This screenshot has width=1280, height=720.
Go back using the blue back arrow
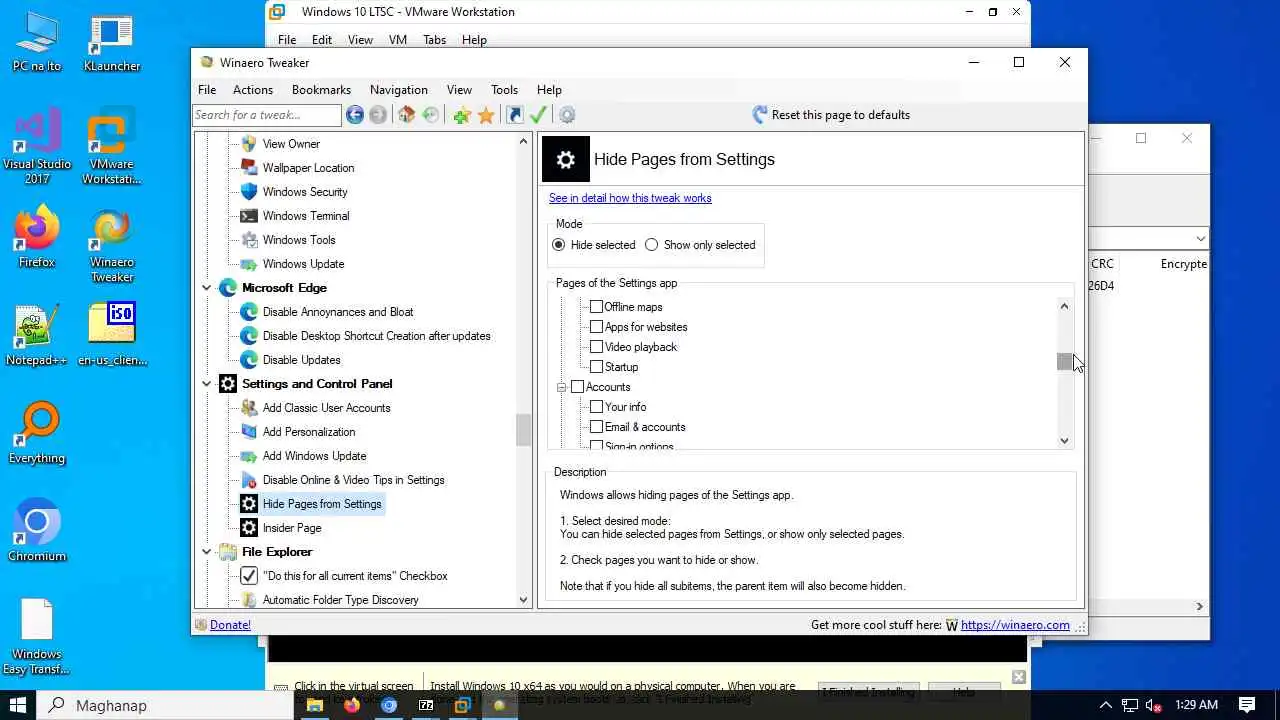point(355,115)
